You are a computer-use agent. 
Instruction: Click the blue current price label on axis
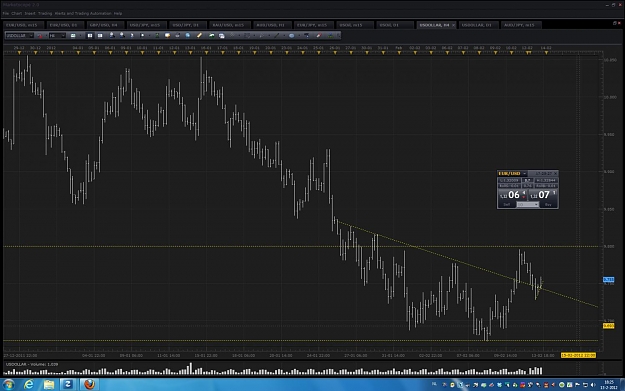[x=608, y=280]
